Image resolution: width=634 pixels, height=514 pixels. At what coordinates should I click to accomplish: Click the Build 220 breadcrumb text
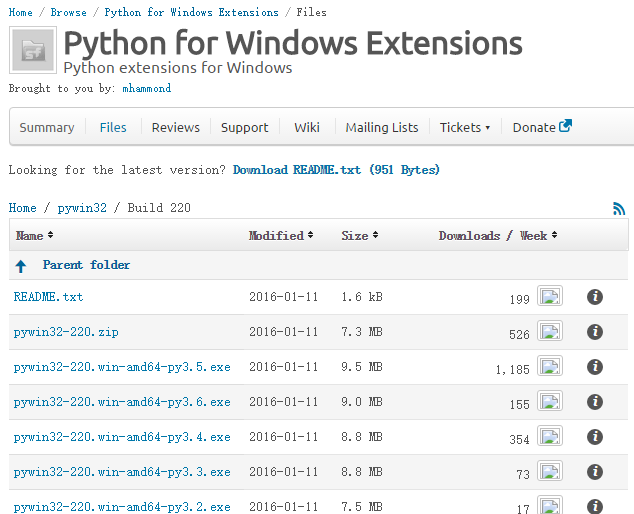159,208
